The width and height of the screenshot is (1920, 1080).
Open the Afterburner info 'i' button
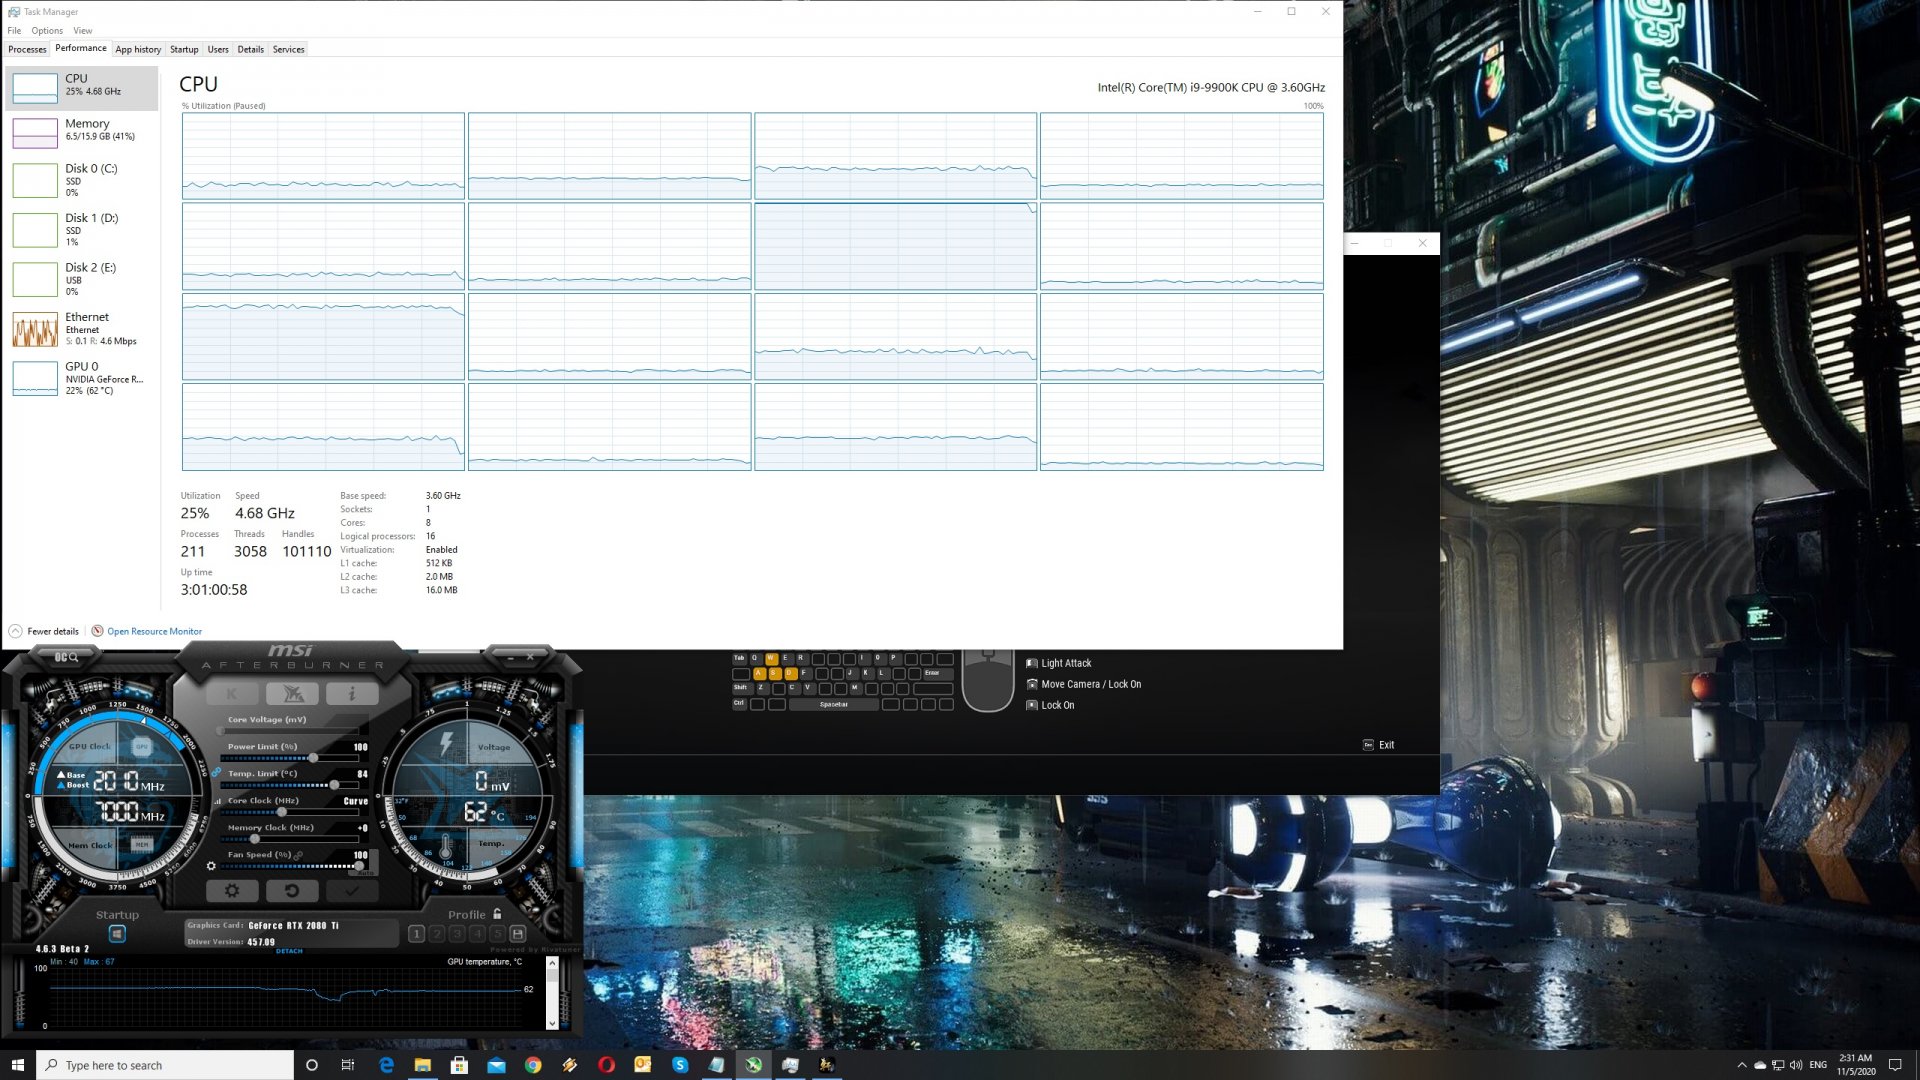(351, 693)
